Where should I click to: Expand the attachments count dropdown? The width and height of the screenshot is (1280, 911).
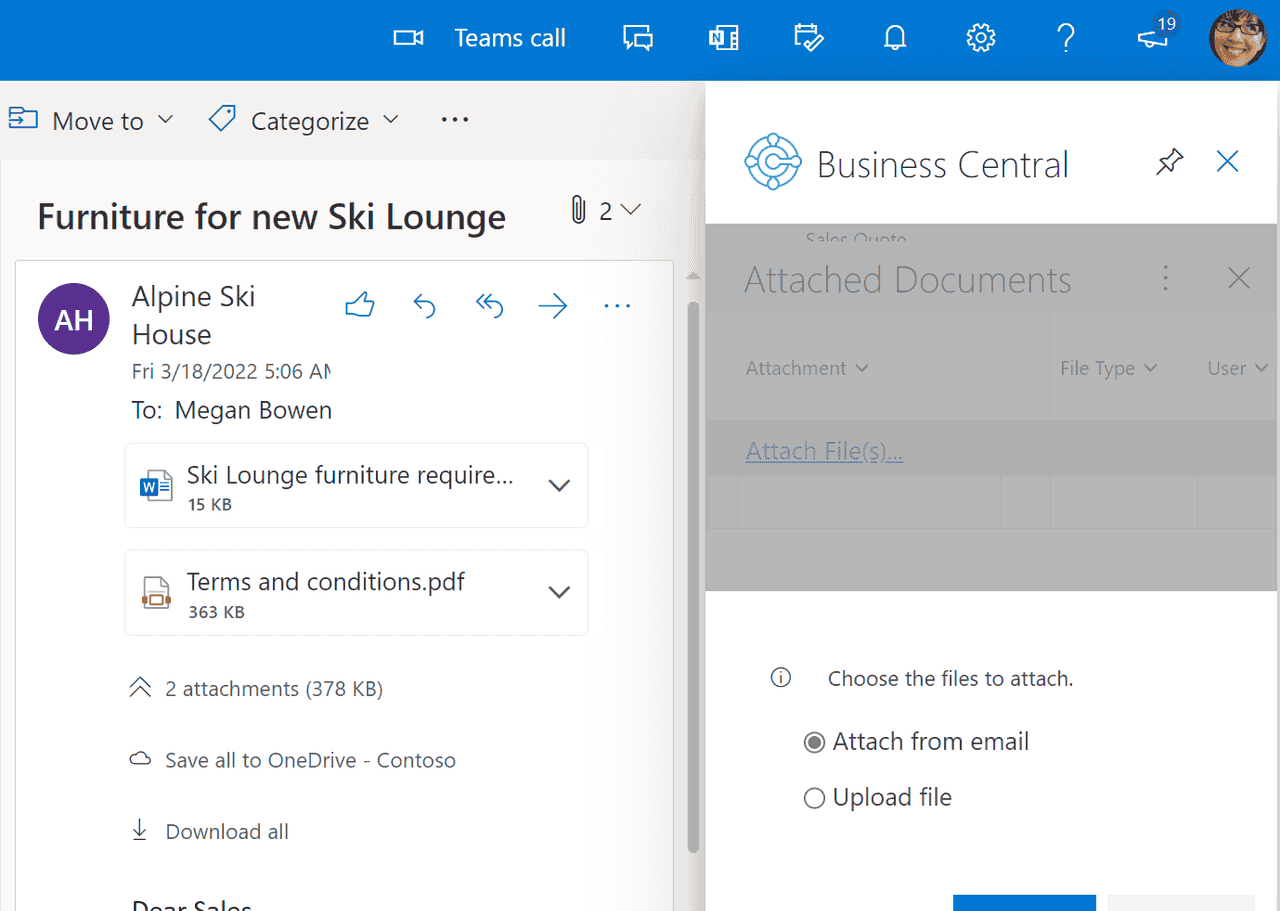[630, 209]
